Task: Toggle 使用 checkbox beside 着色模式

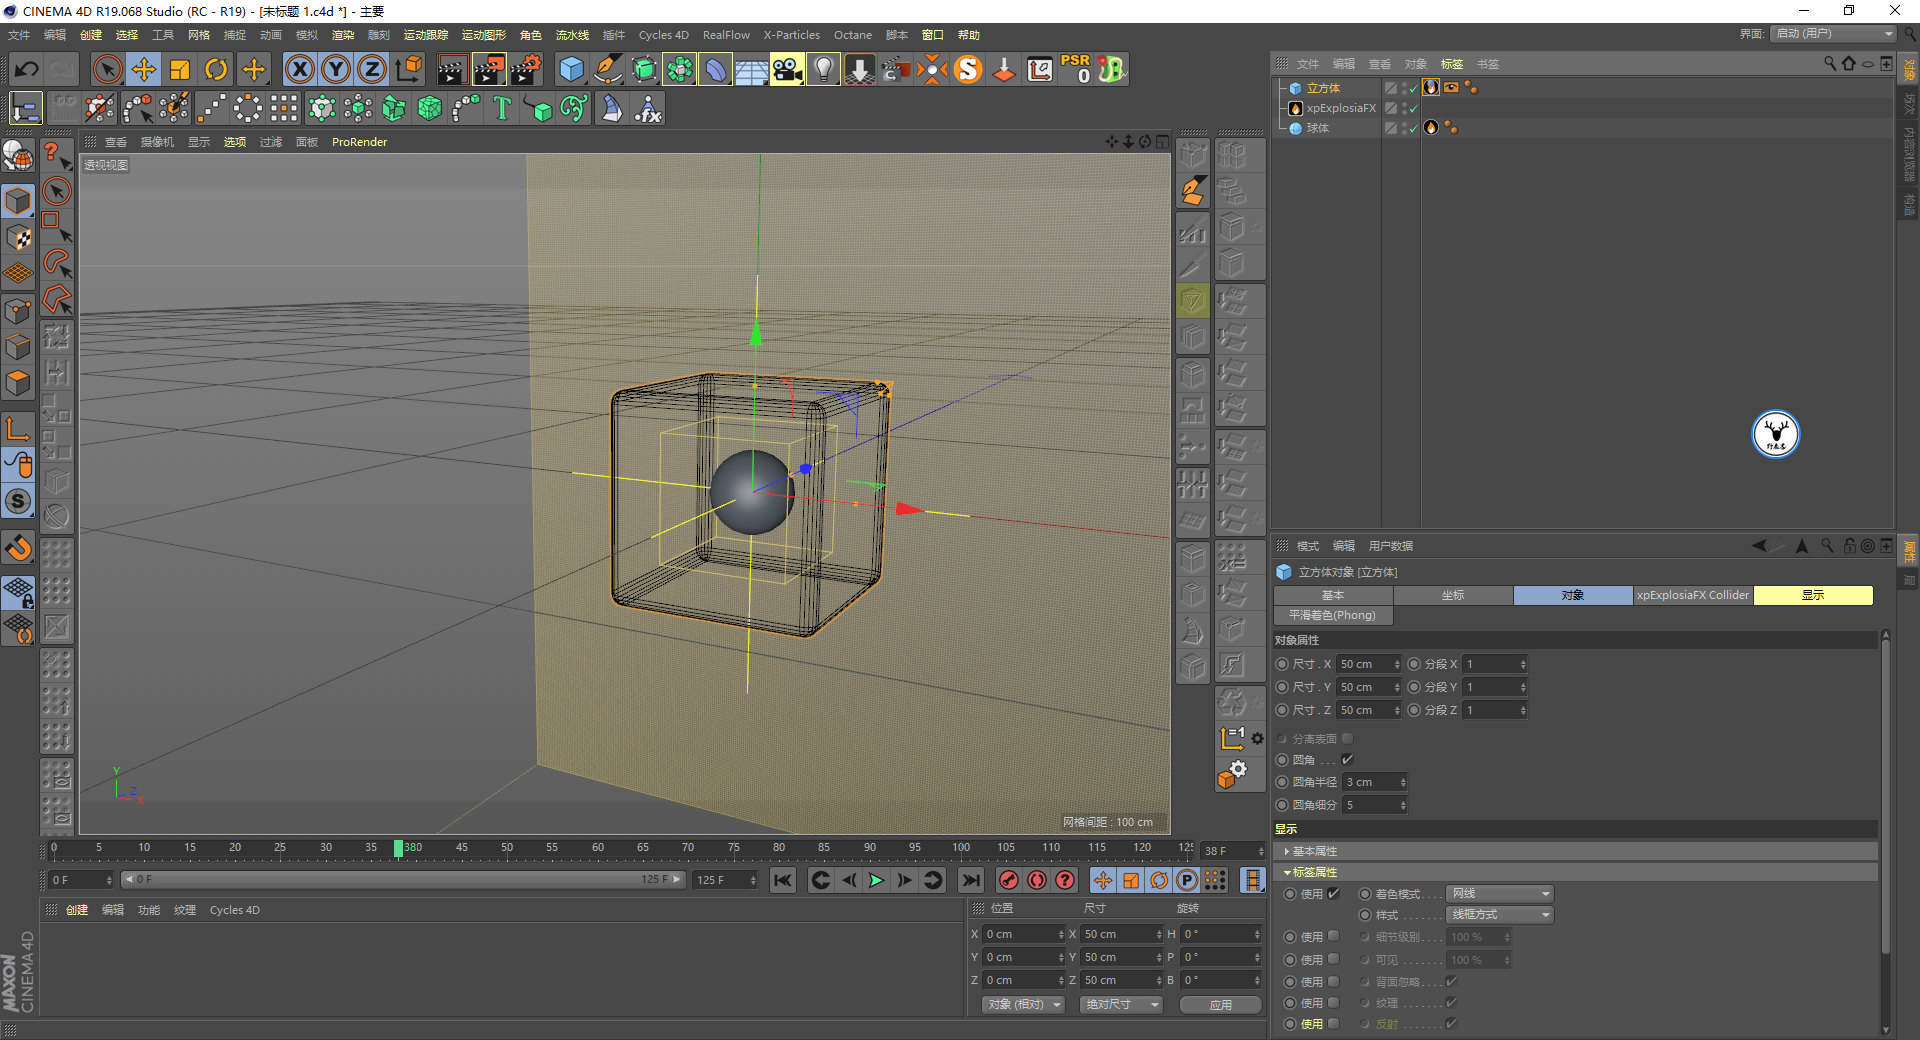Action: point(1333,894)
